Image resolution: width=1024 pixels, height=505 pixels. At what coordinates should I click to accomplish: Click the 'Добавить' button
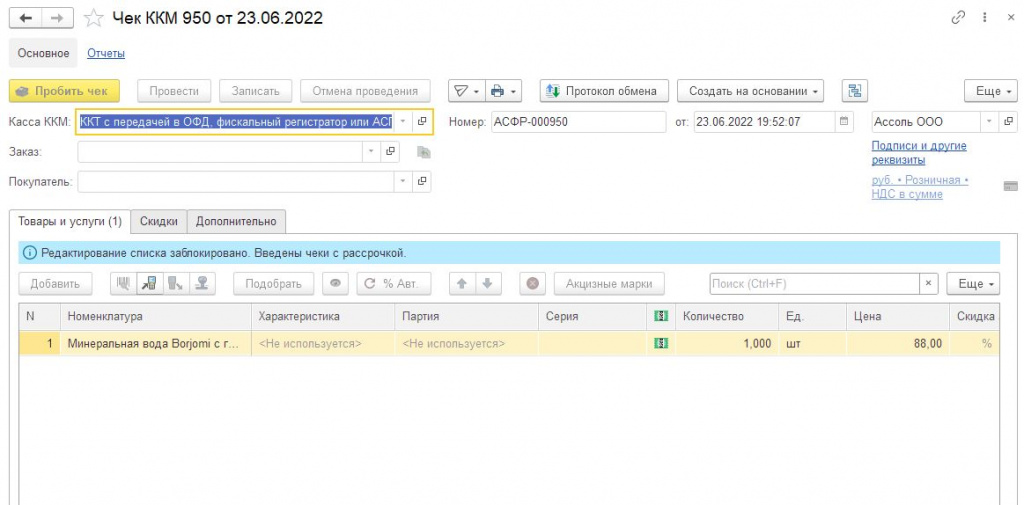tap(55, 284)
